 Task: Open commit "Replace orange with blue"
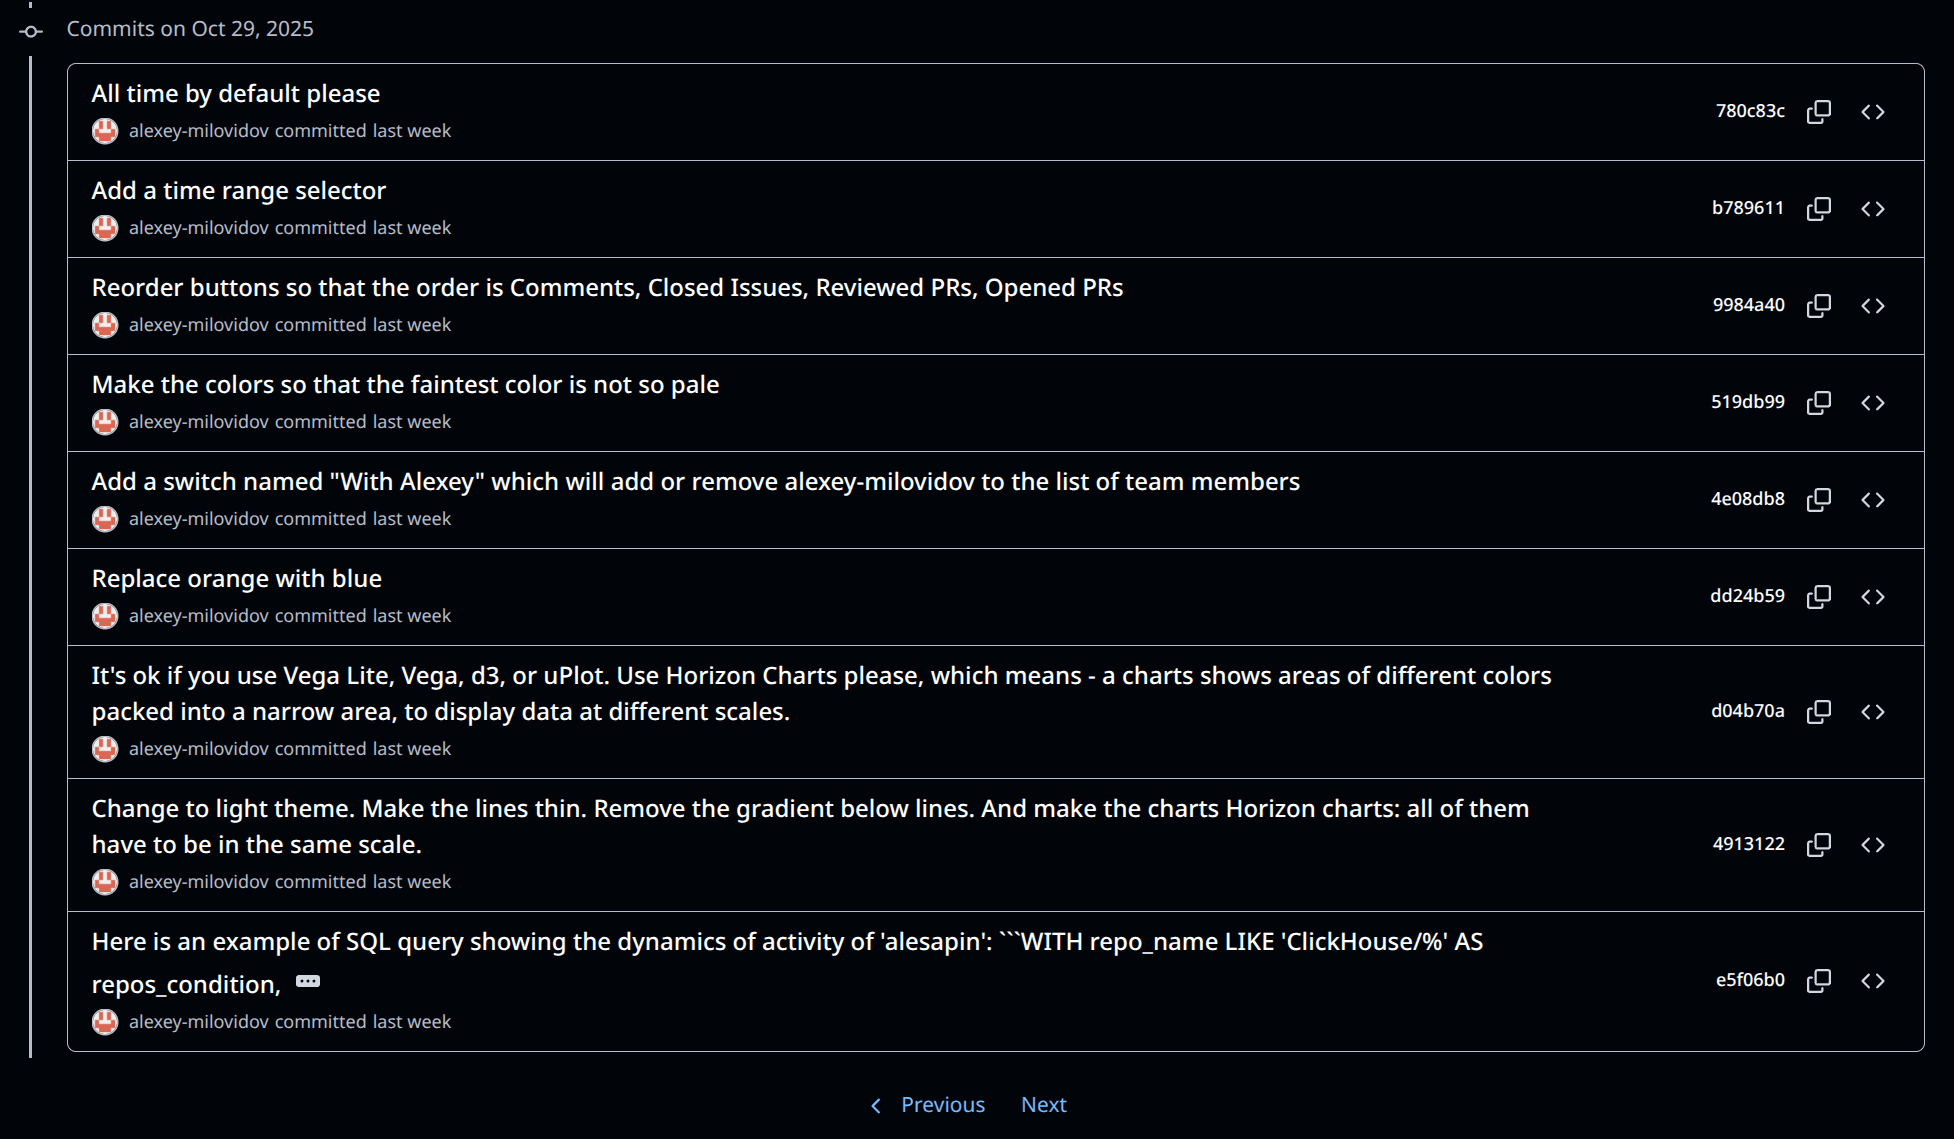point(237,579)
